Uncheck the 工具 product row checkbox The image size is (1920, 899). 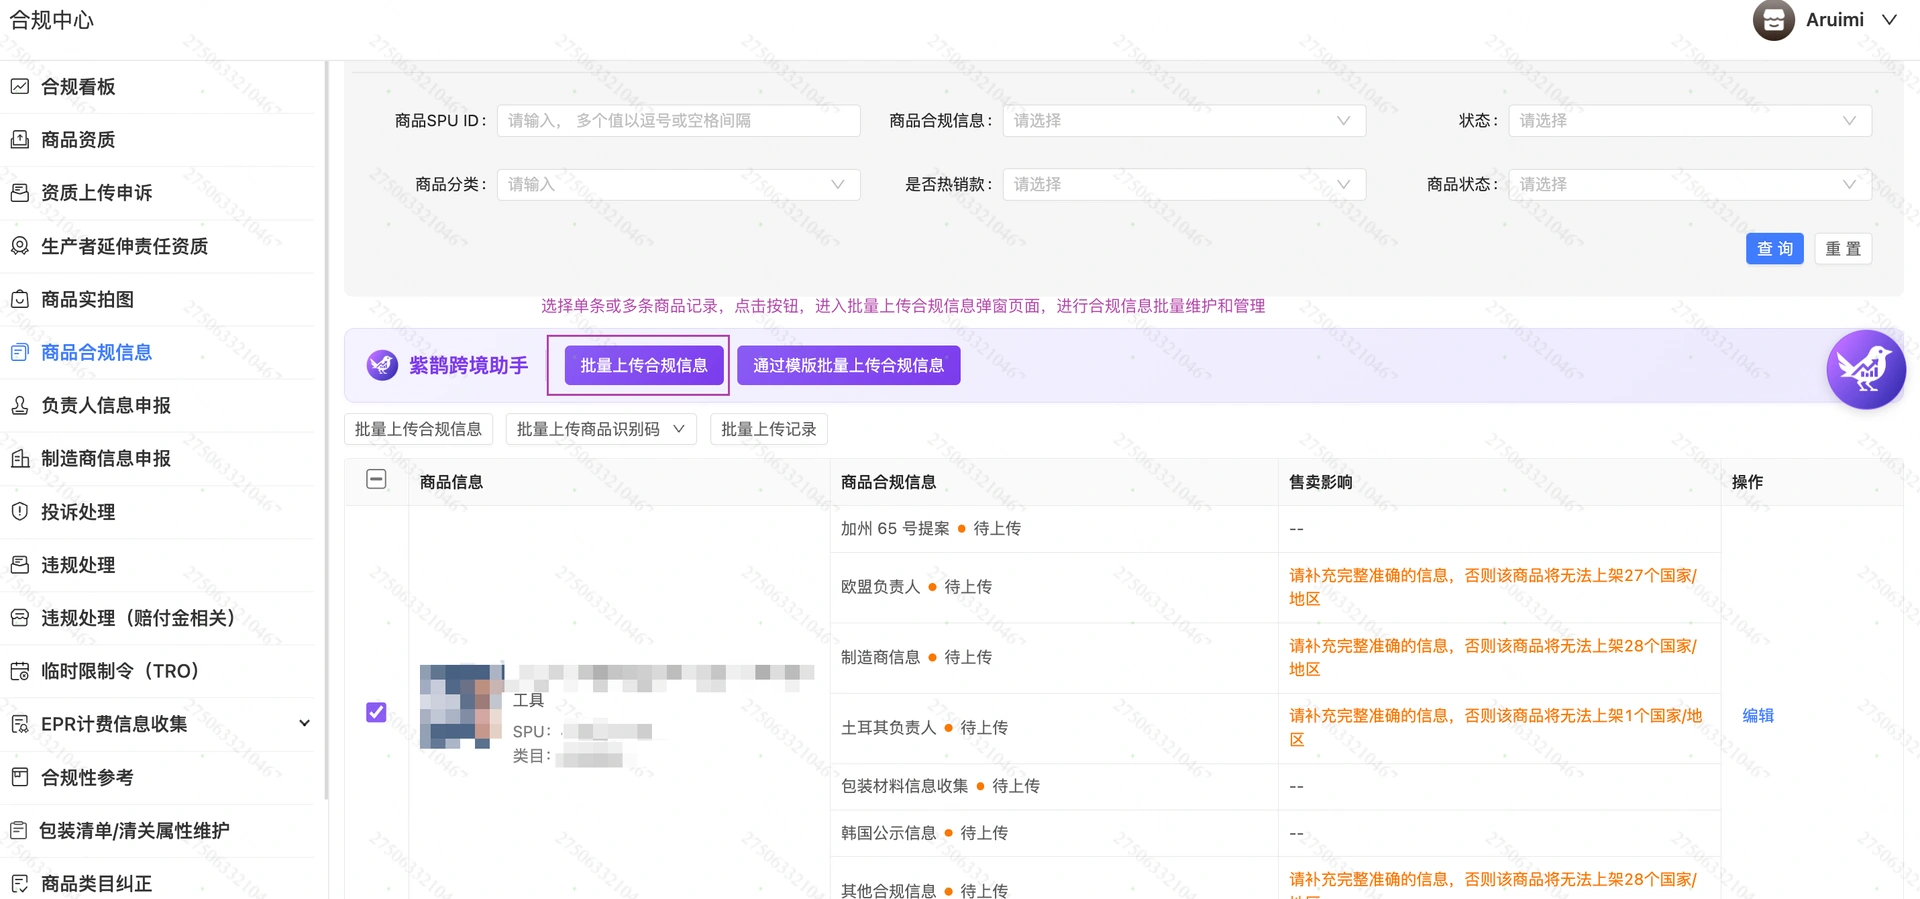coord(376,712)
